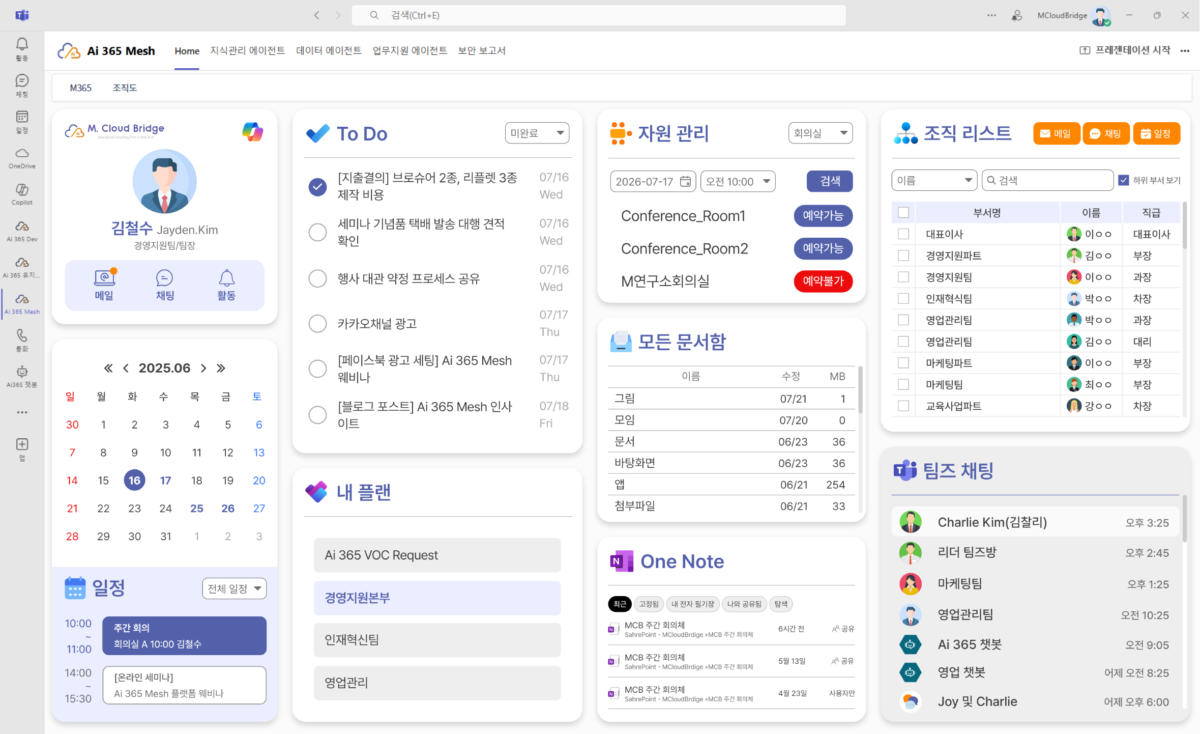Switch to 보안 보고서 tab
Viewport: 1200px width, 734px height.
coord(482,50)
